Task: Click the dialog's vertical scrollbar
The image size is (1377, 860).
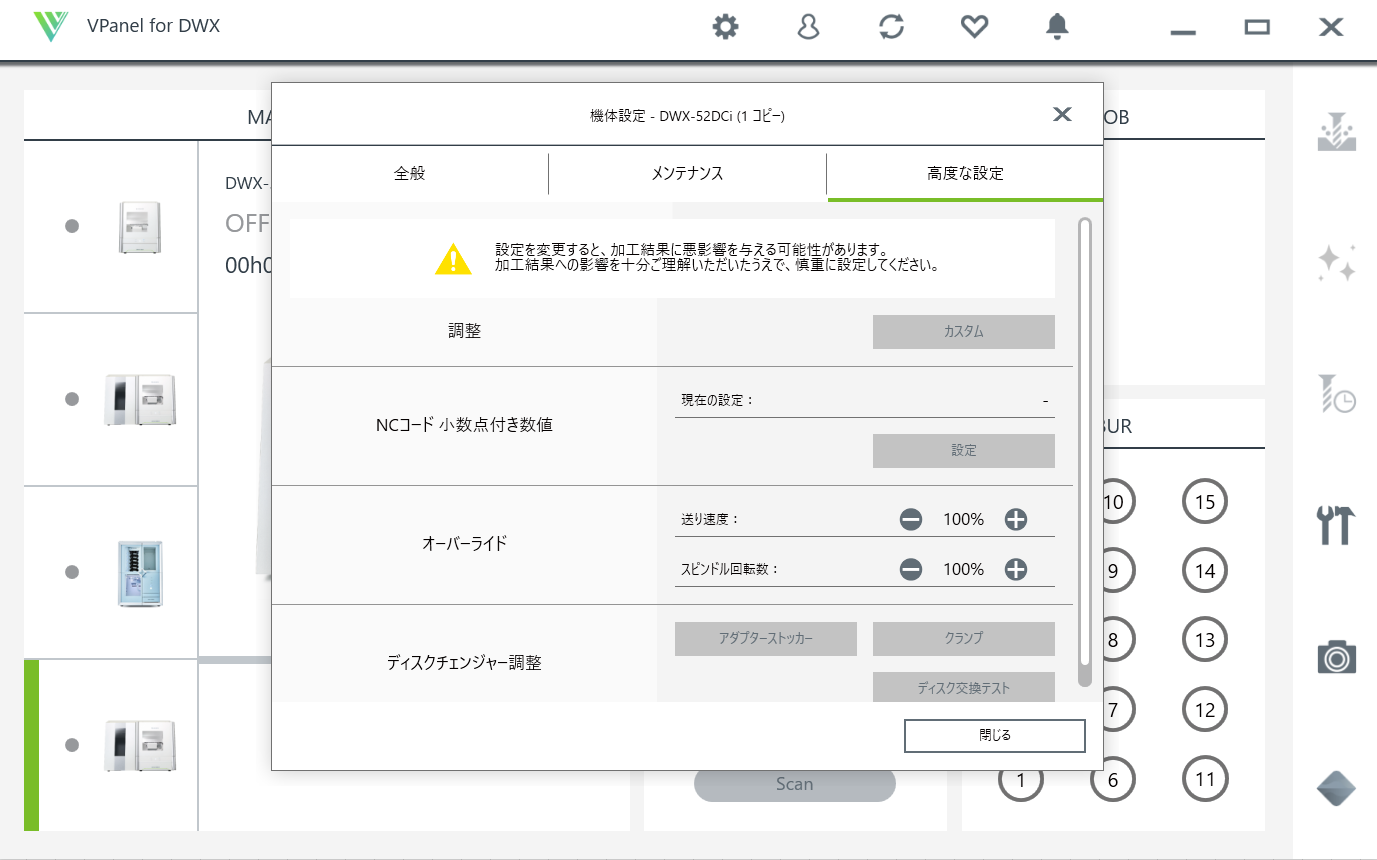Action: click(1085, 452)
